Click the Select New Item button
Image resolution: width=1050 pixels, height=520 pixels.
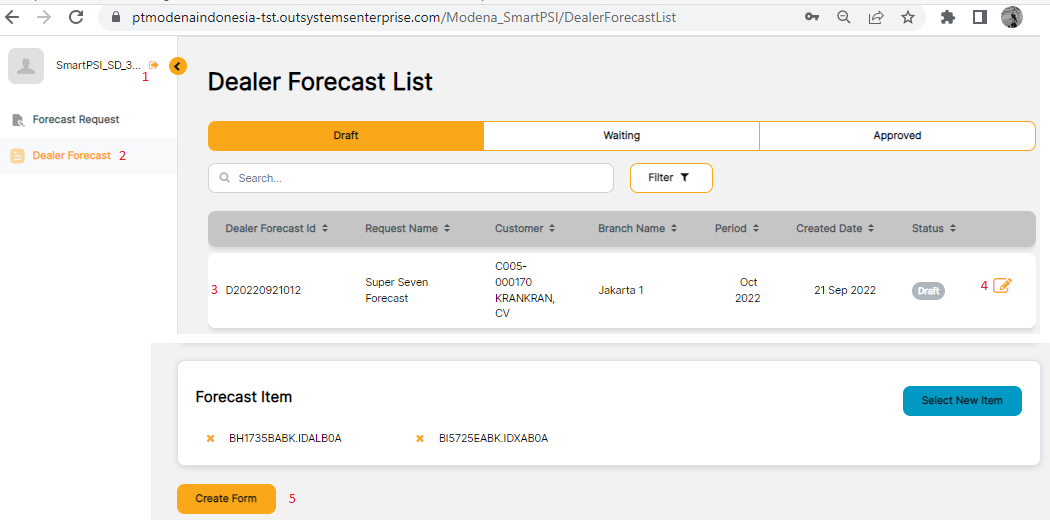click(961, 400)
